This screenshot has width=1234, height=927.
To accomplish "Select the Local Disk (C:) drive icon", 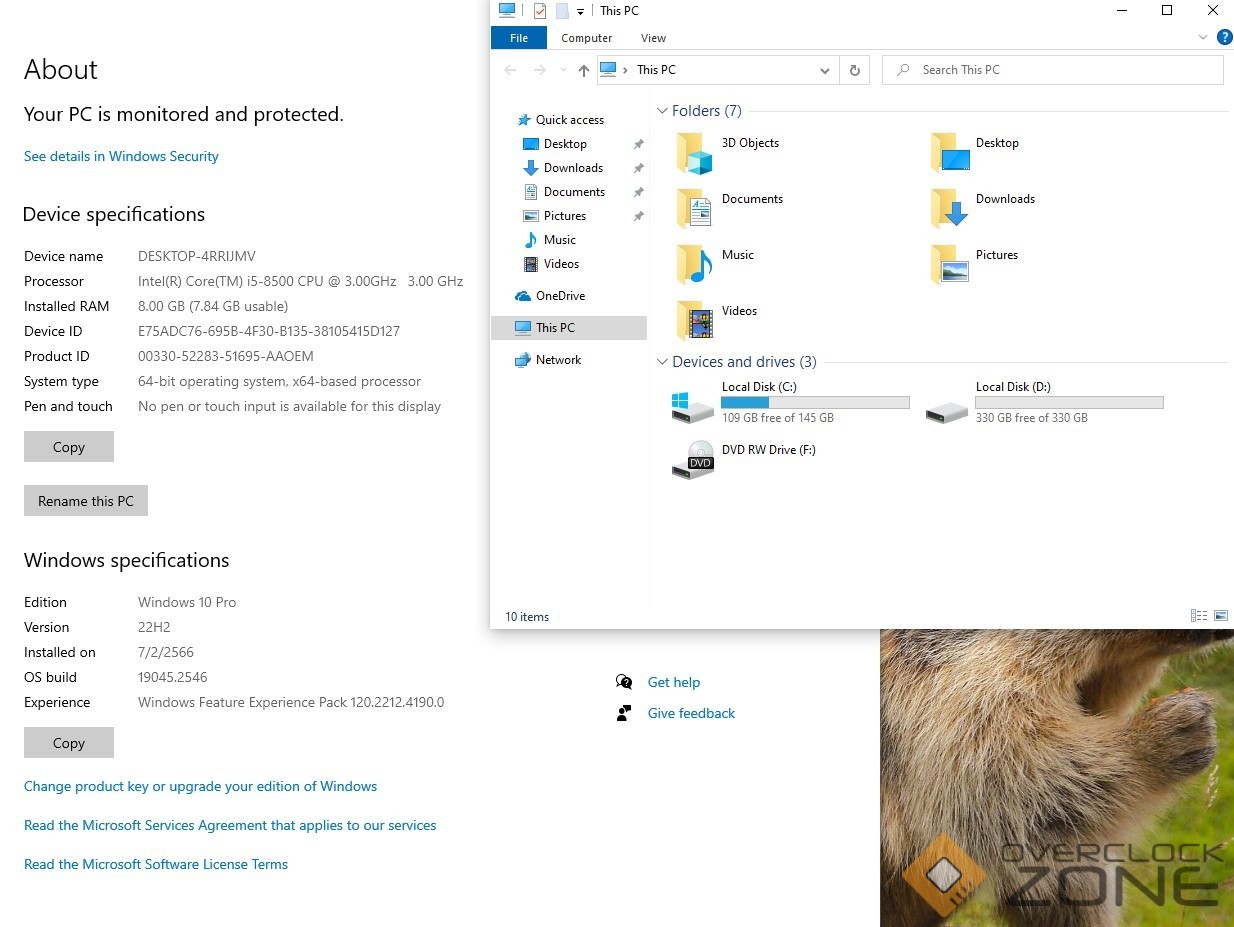I will click(x=693, y=406).
